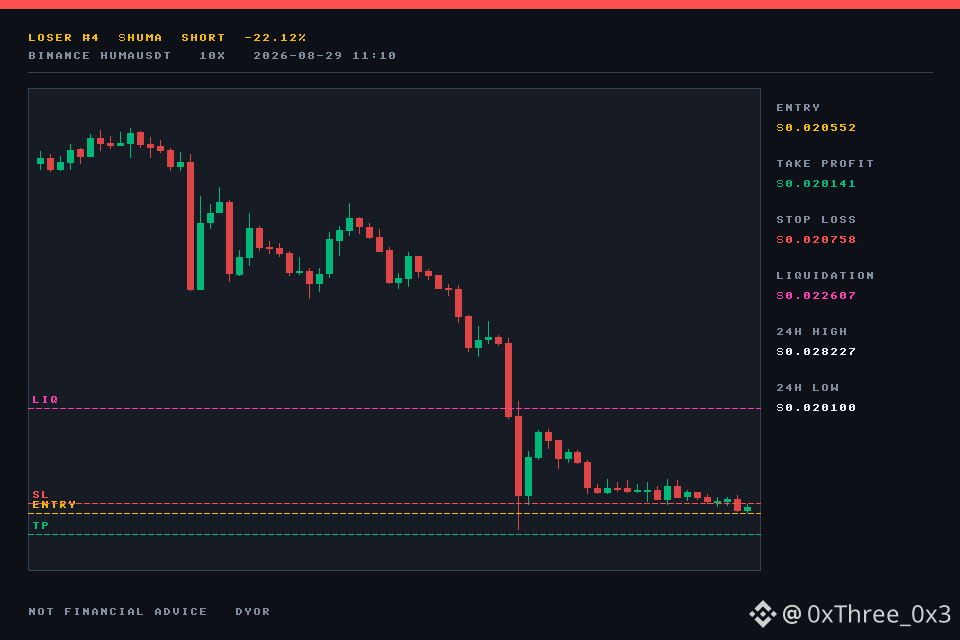Click the '-22.12%' loss percentage
The height and width of the screenshot is (640, 960).
click(275, 37)
